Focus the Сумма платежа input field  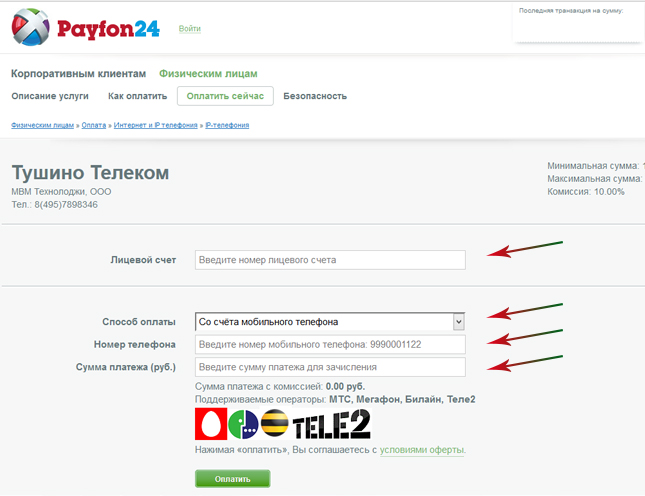tap(330, 367)
